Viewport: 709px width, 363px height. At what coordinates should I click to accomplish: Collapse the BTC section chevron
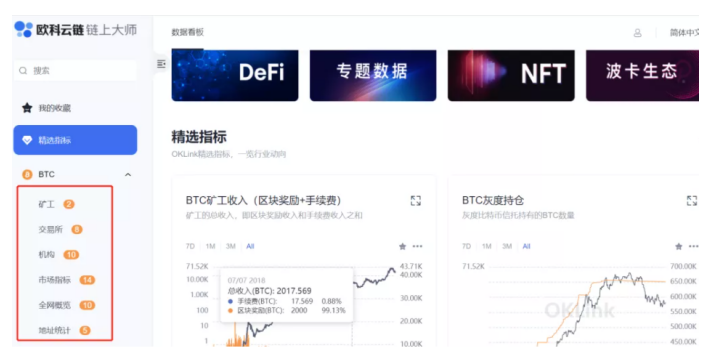tap(128, 174)
